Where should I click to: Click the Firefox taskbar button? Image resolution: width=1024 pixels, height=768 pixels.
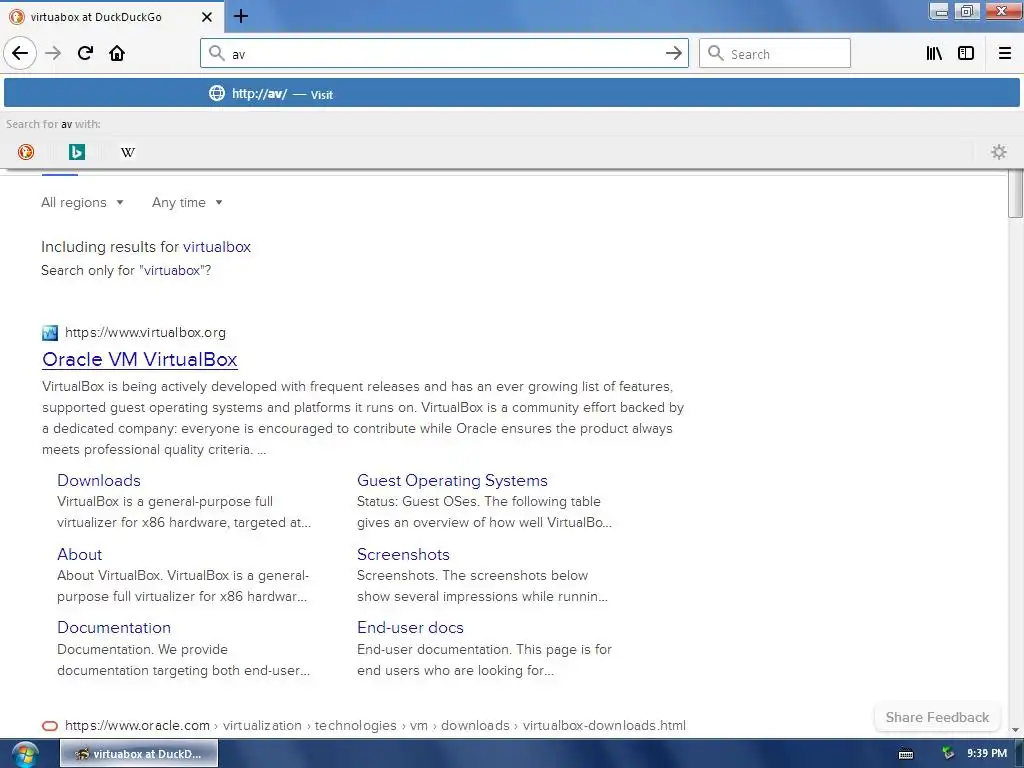coord(139,754)
